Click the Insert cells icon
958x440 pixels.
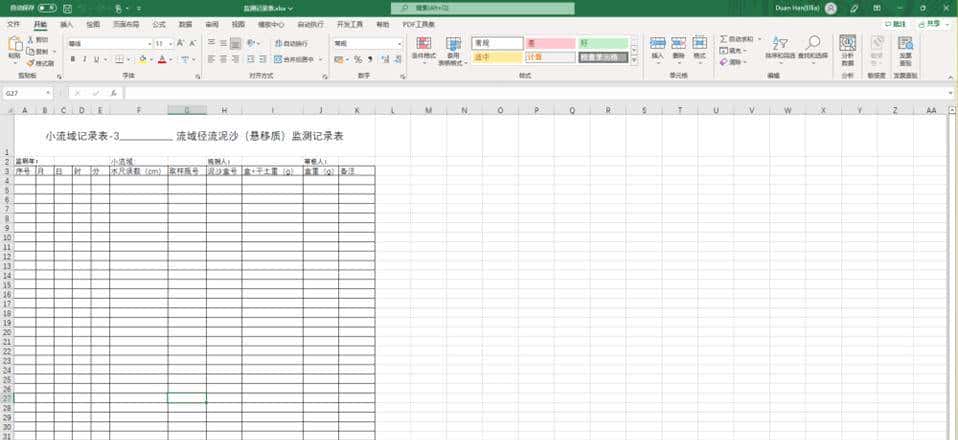pos(657,43)
